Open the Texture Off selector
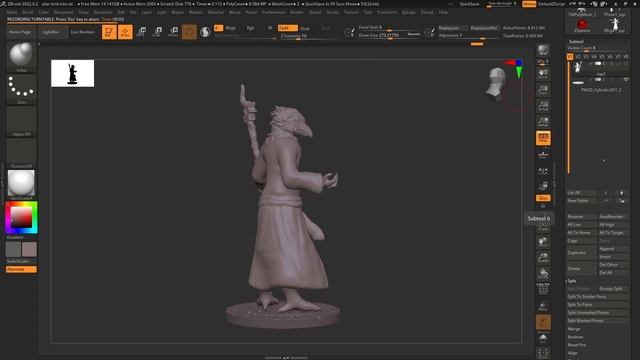Image resolution: width=640 pixels, height=360 pixels. [21, 153]
